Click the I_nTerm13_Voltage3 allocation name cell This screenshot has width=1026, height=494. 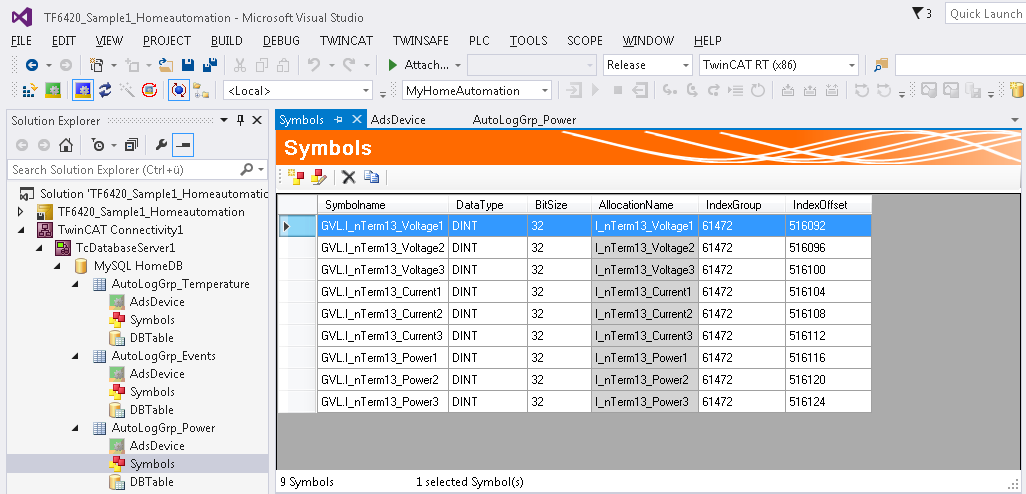click(x=645, y=270)
